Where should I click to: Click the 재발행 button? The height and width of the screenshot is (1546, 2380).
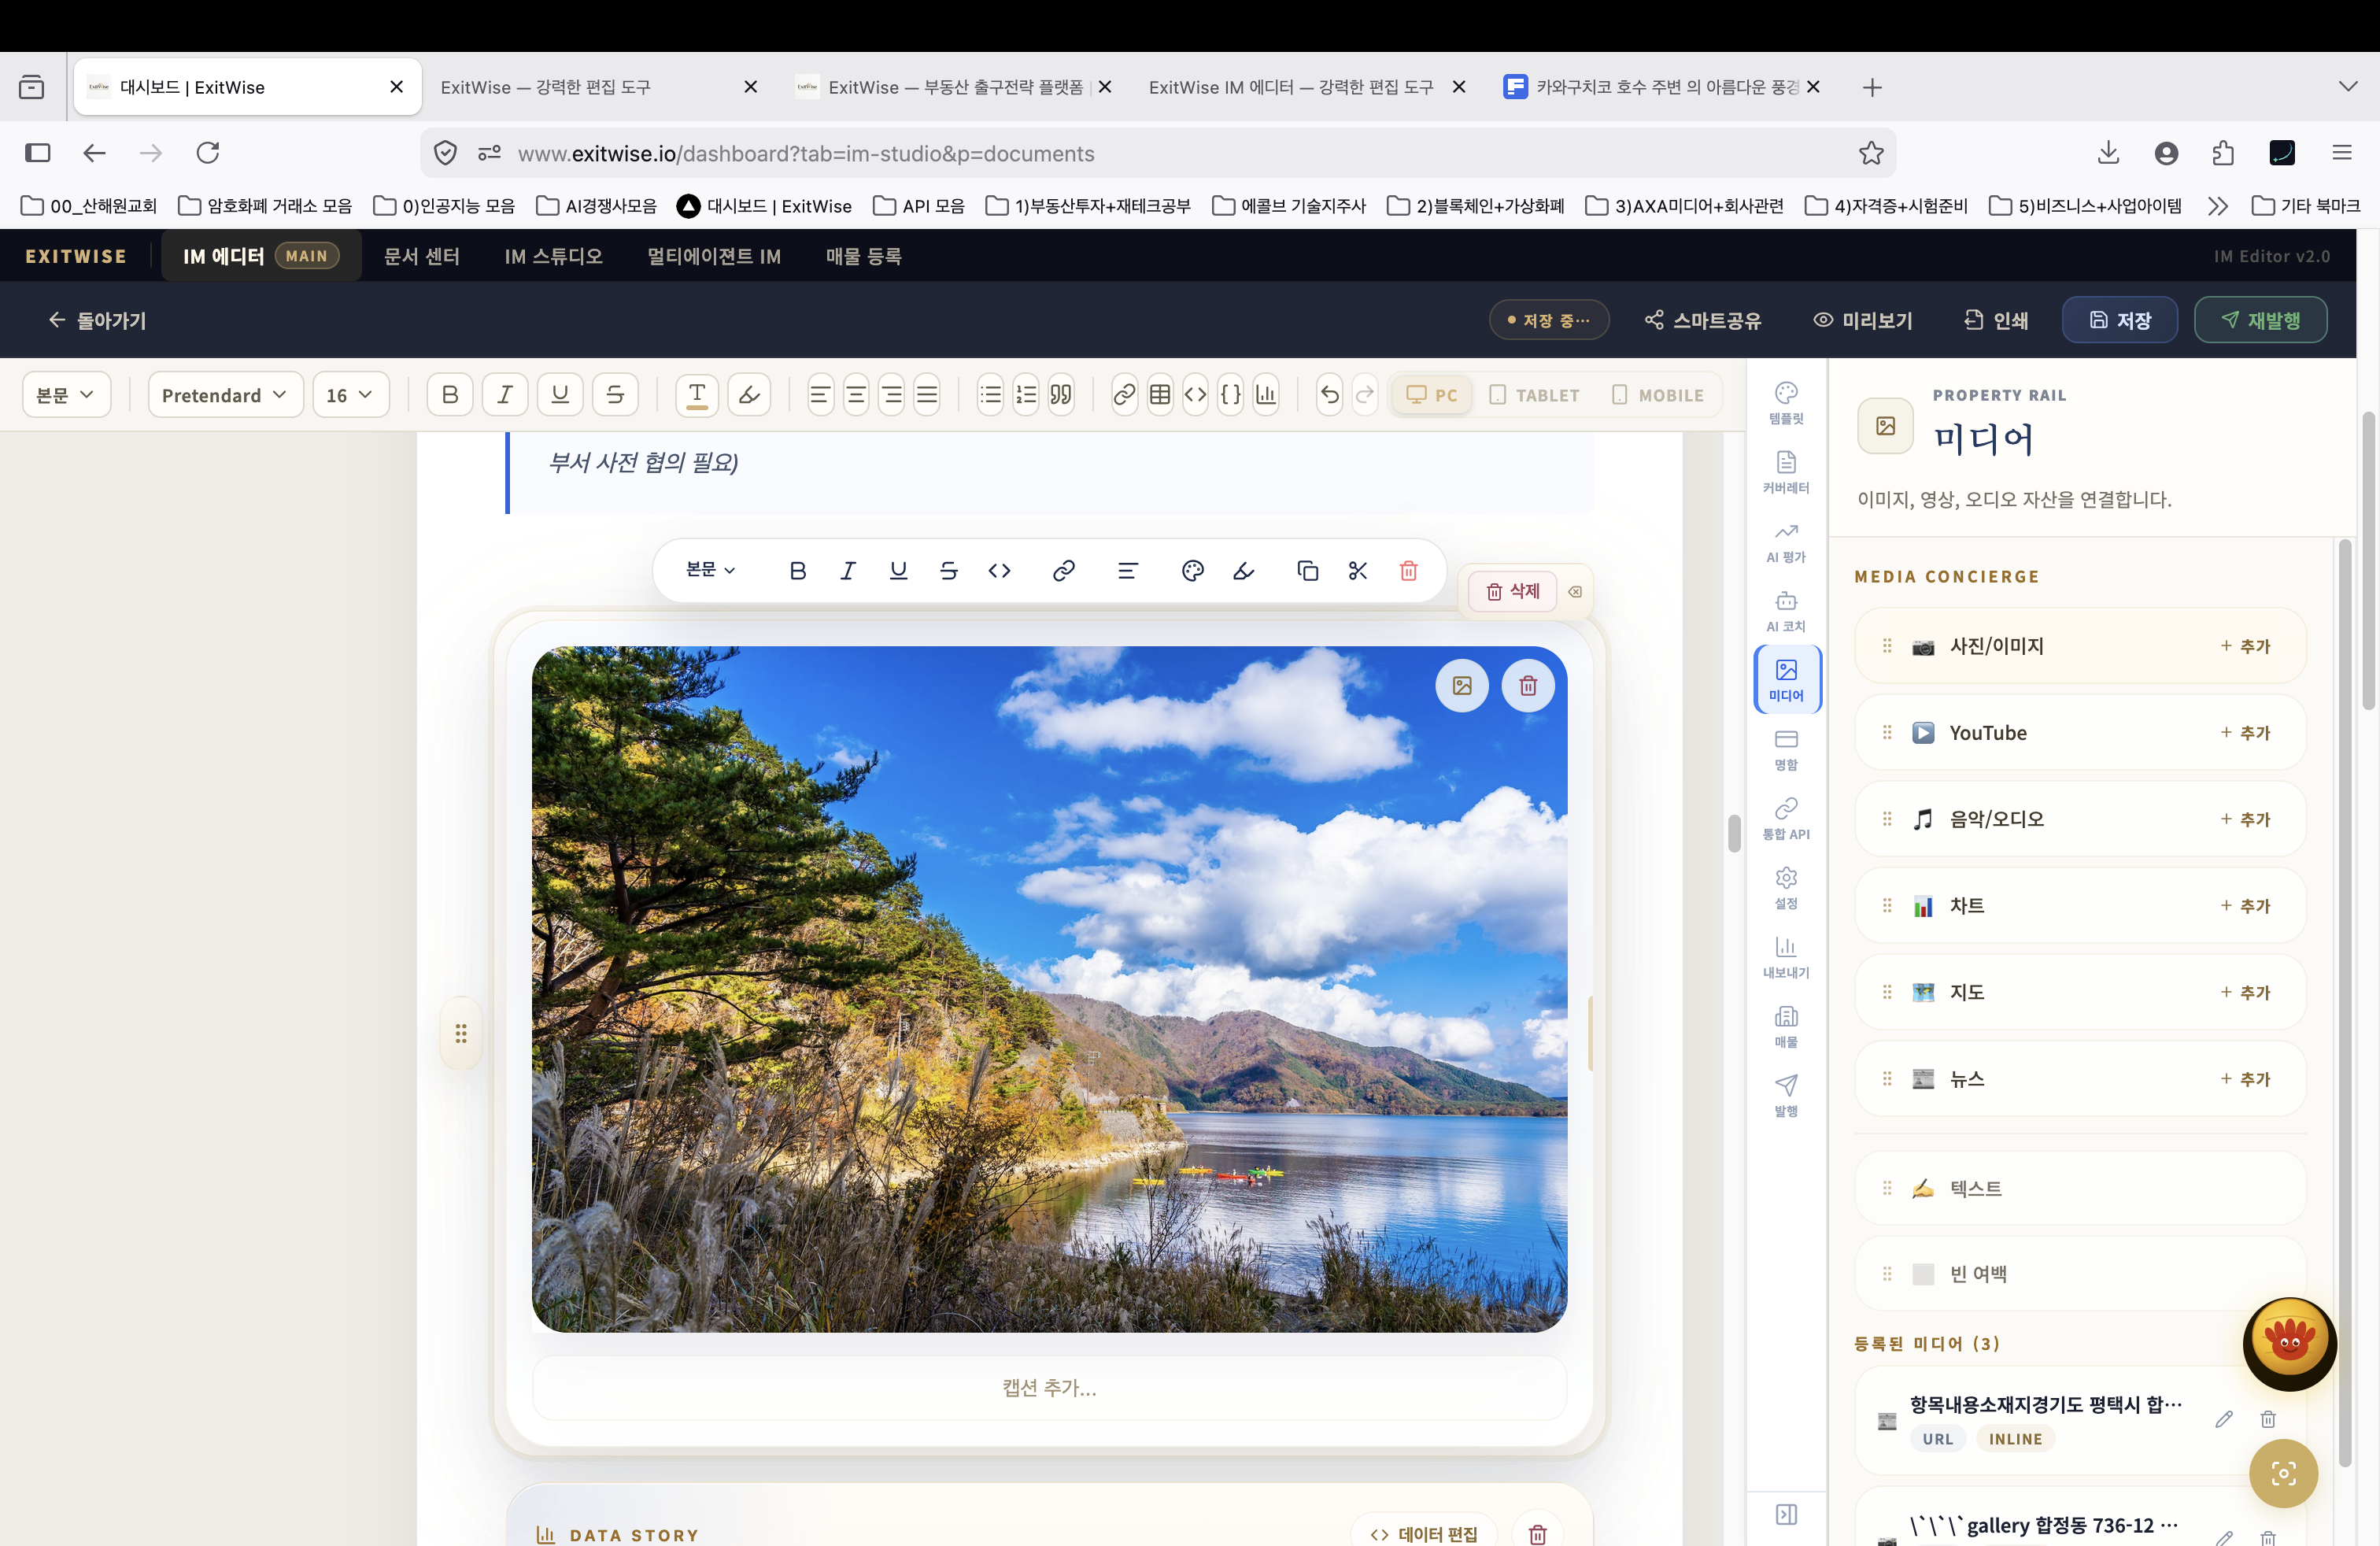coord(2260,320)
